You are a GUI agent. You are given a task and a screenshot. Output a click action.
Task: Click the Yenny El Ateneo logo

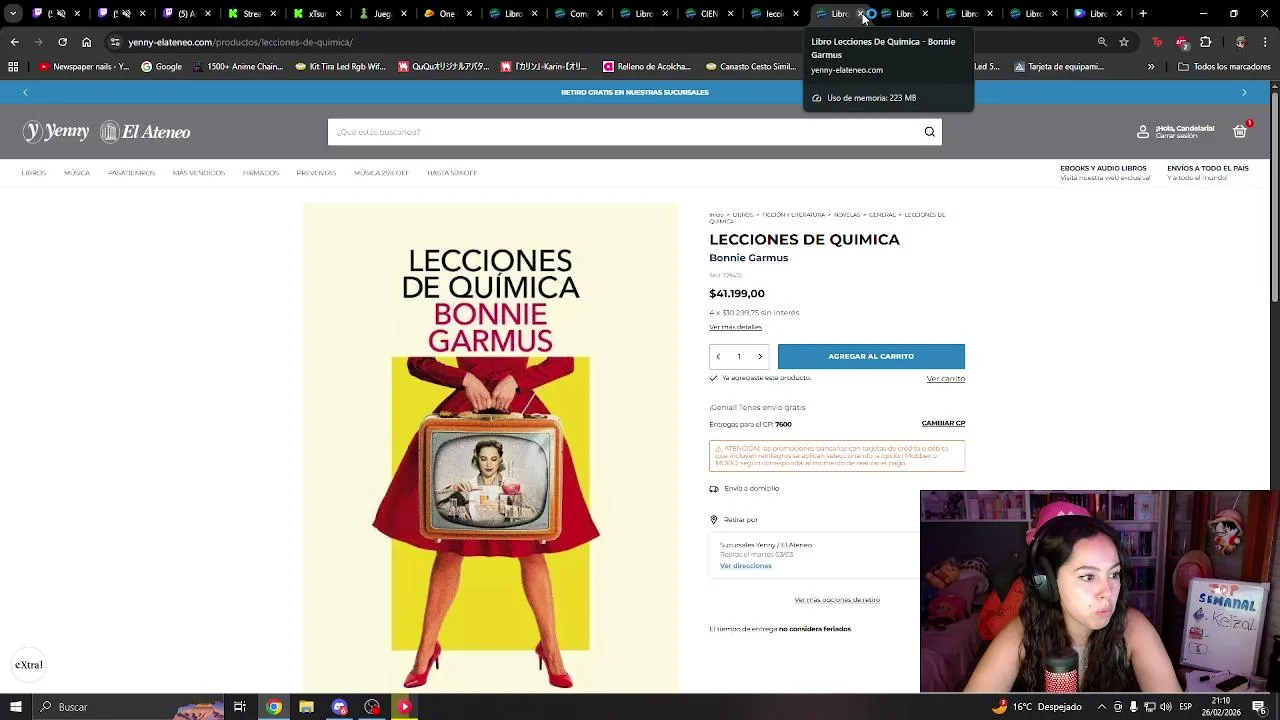pyautogui.click(x=107, y=132)
